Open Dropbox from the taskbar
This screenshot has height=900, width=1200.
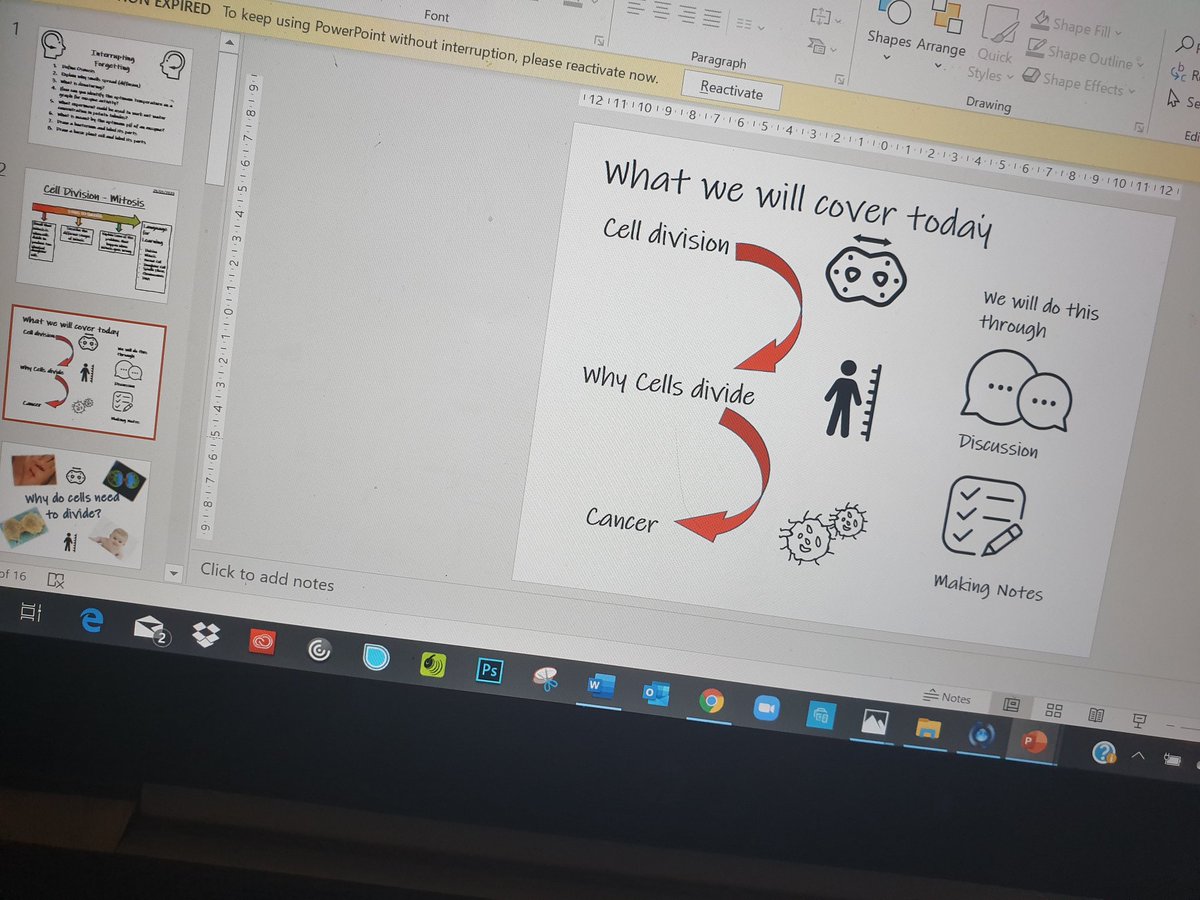coord(206,635)
